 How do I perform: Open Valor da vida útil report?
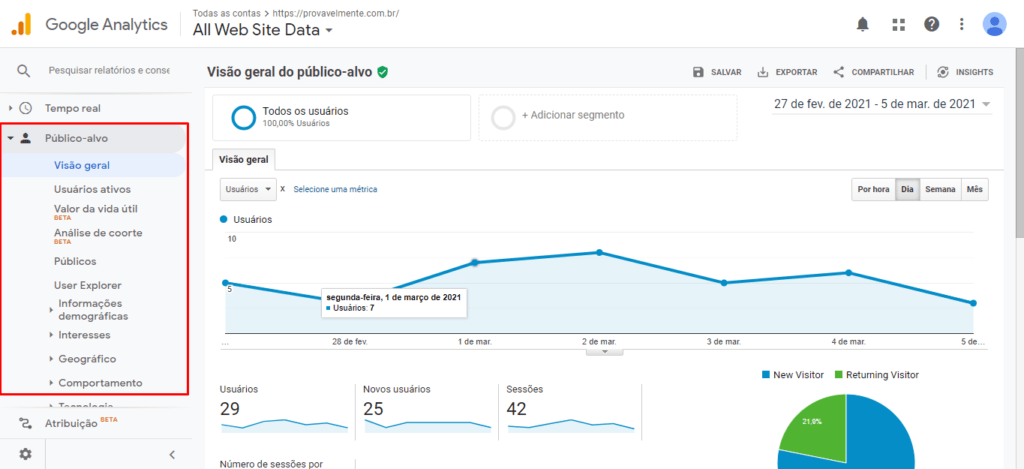tap(95, 211)
